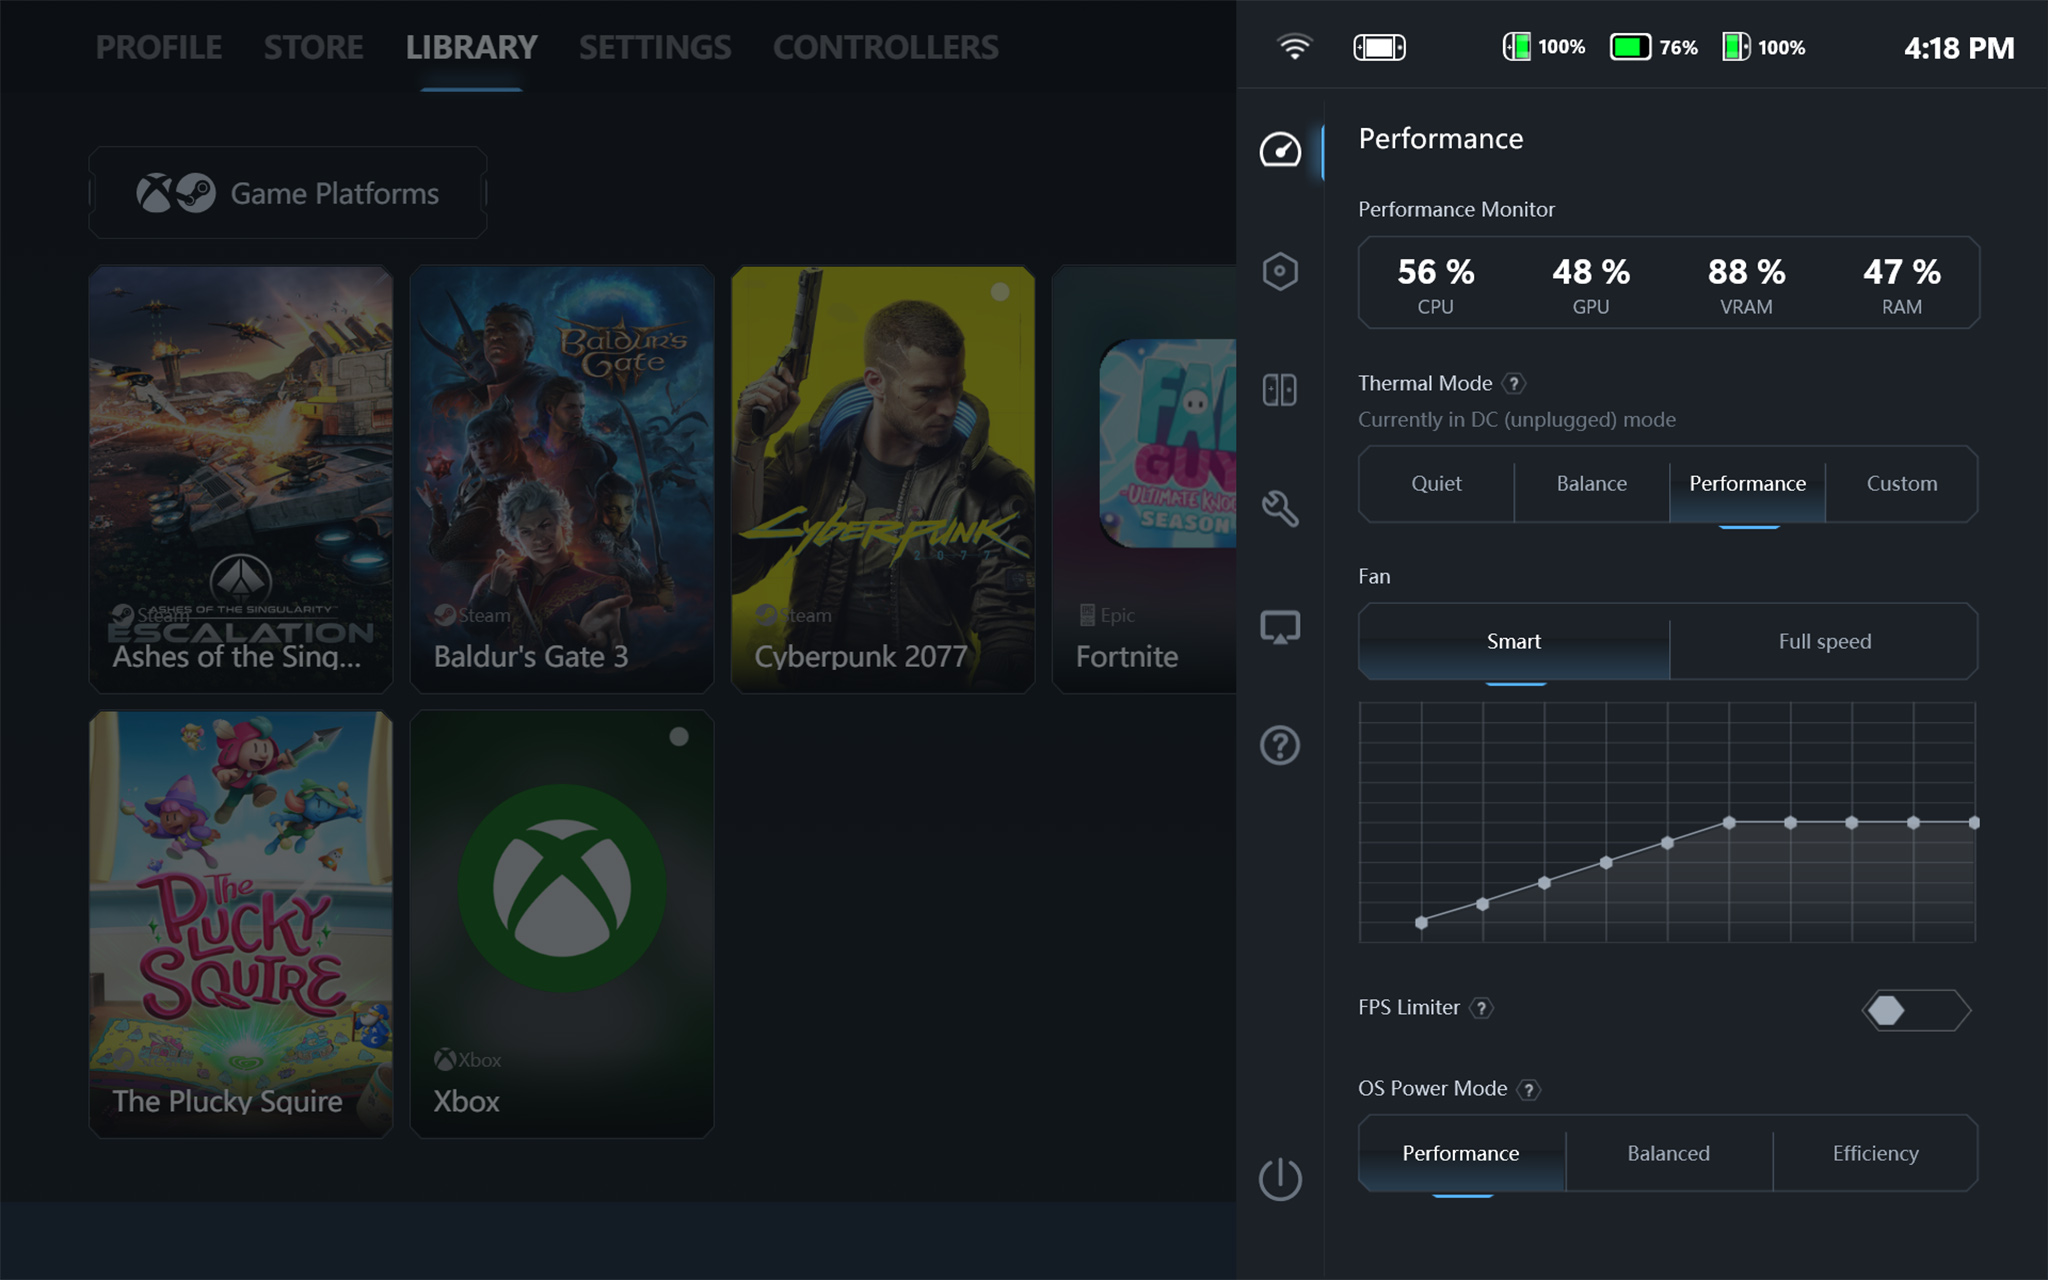
Task: Switch to the SETTINGS tab
Action: click(x=655, y=47)
